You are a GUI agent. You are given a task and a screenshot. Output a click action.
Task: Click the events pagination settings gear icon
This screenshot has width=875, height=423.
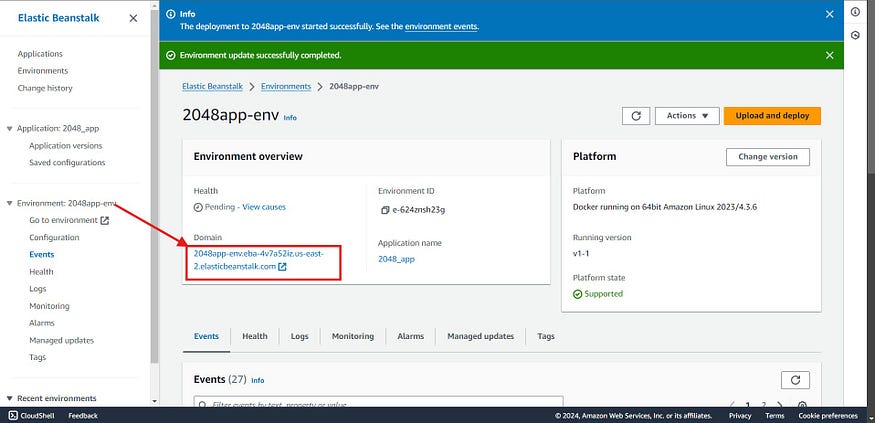tap(802, 405)
